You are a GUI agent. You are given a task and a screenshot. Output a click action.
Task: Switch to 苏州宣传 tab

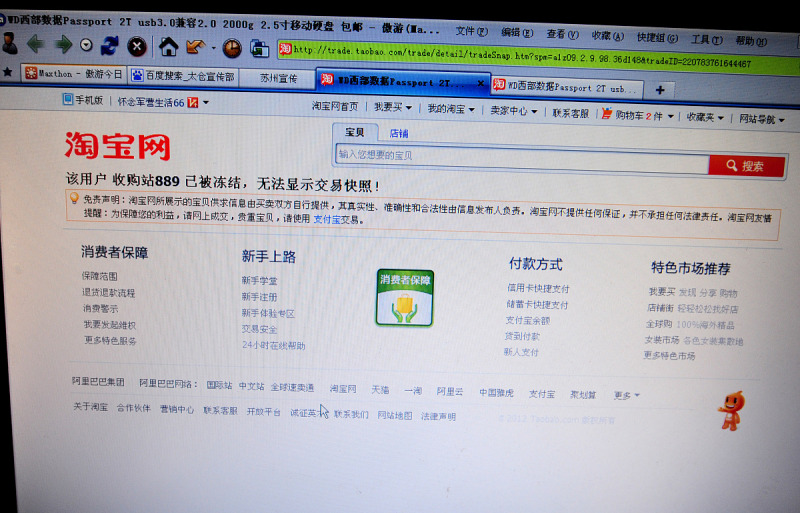(x=278, y=78)
